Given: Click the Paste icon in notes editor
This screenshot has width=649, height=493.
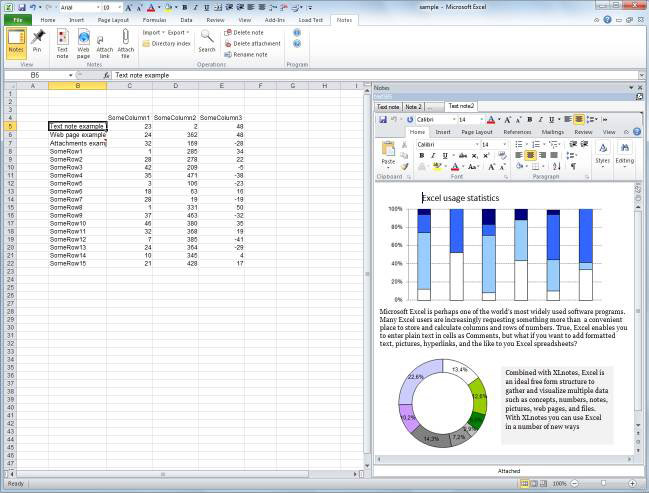Looking at the screenshot, I should pyautogui.click(x=388, y=153).
